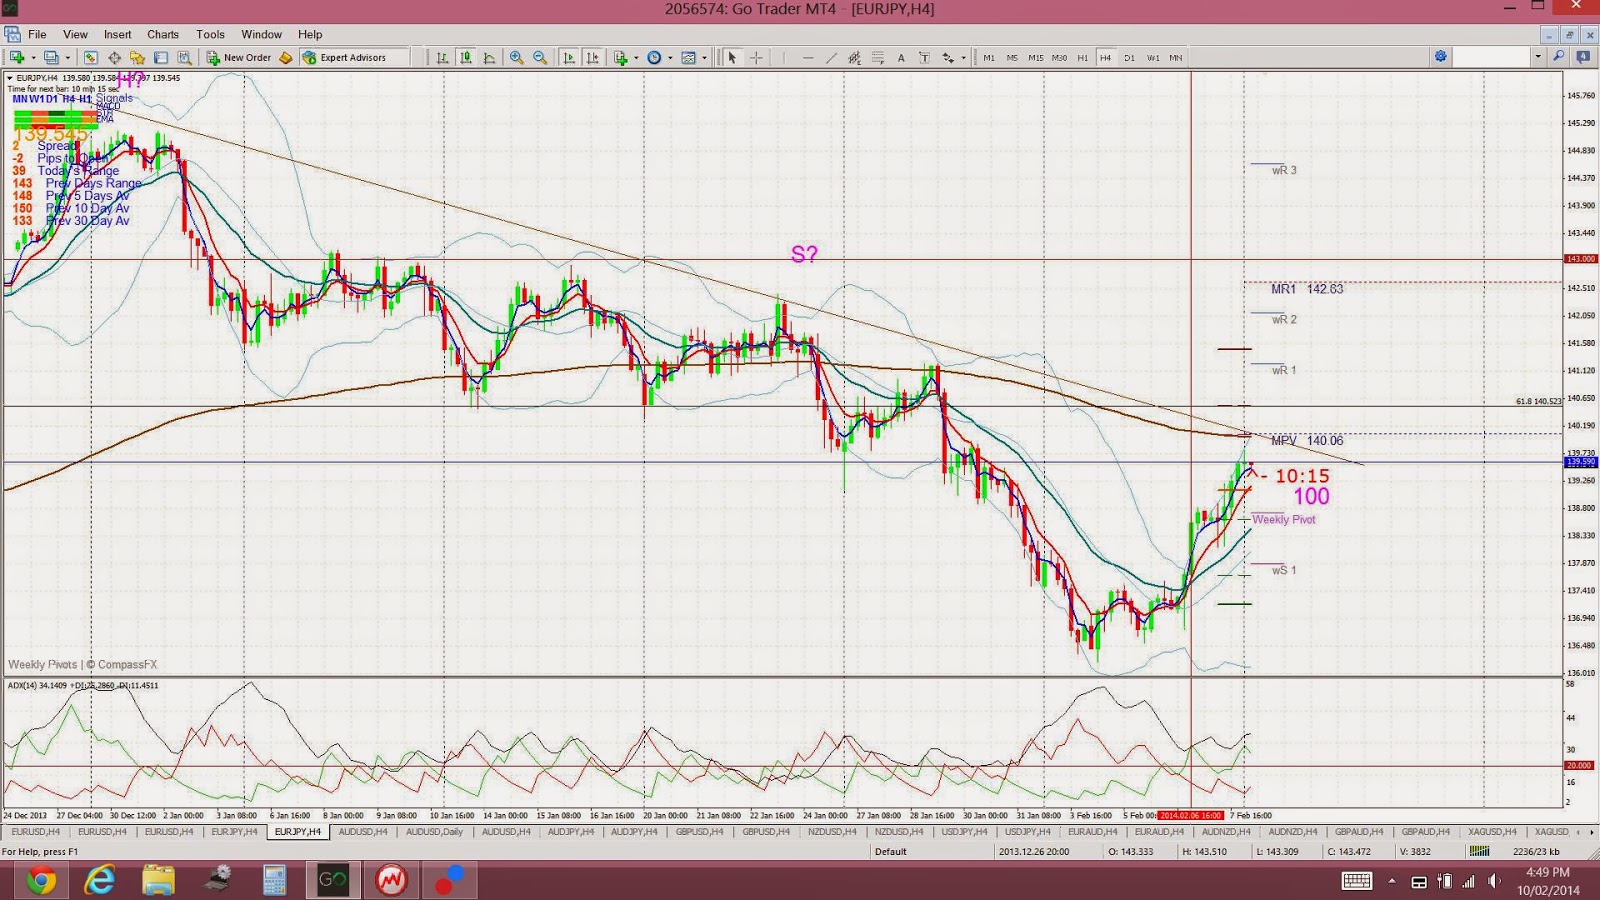Click the zoom out magnifier icon
Screen dimensions: 1600x900
click(x=540, y=58)
